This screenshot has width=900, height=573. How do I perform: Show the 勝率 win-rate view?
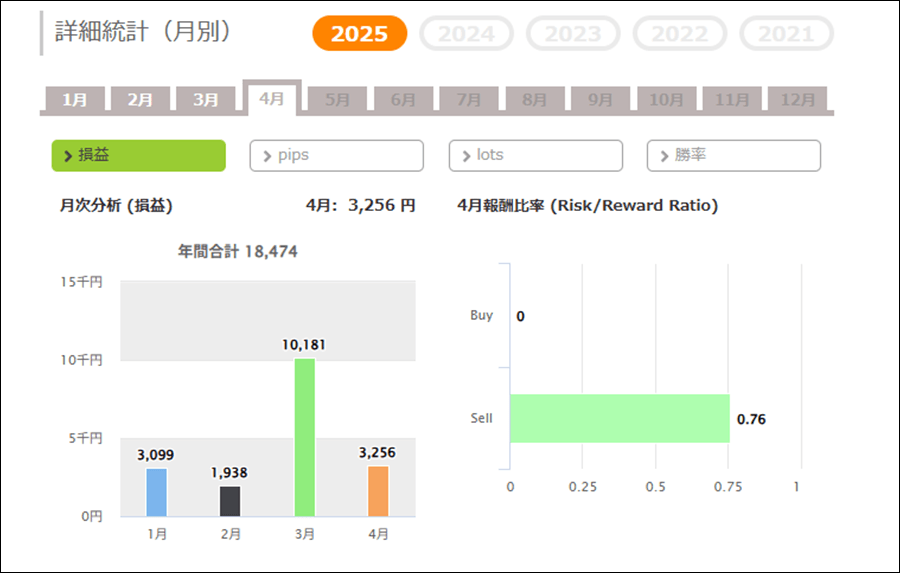pos(734,156)
